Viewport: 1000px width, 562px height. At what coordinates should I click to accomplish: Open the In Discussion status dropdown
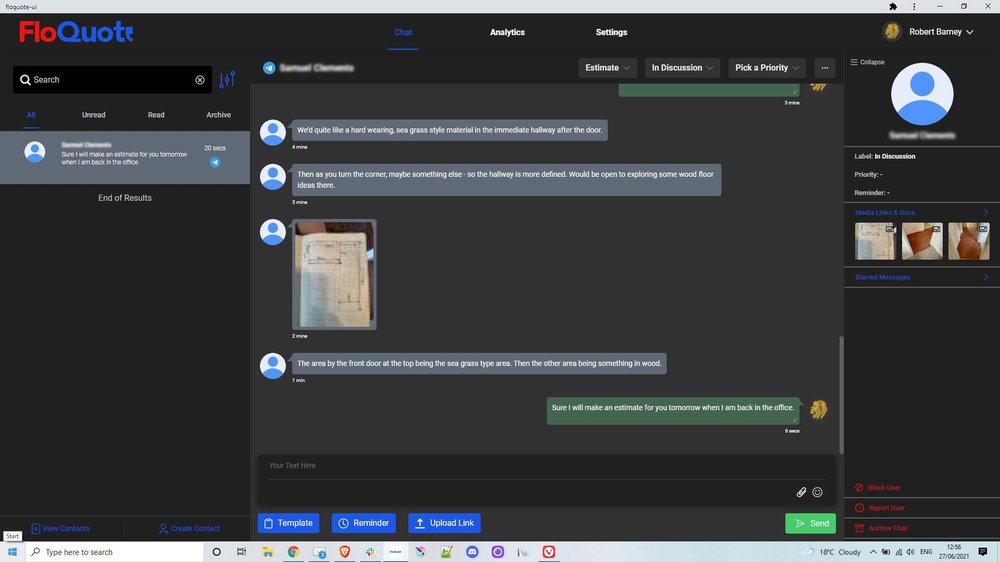[682, 68]
